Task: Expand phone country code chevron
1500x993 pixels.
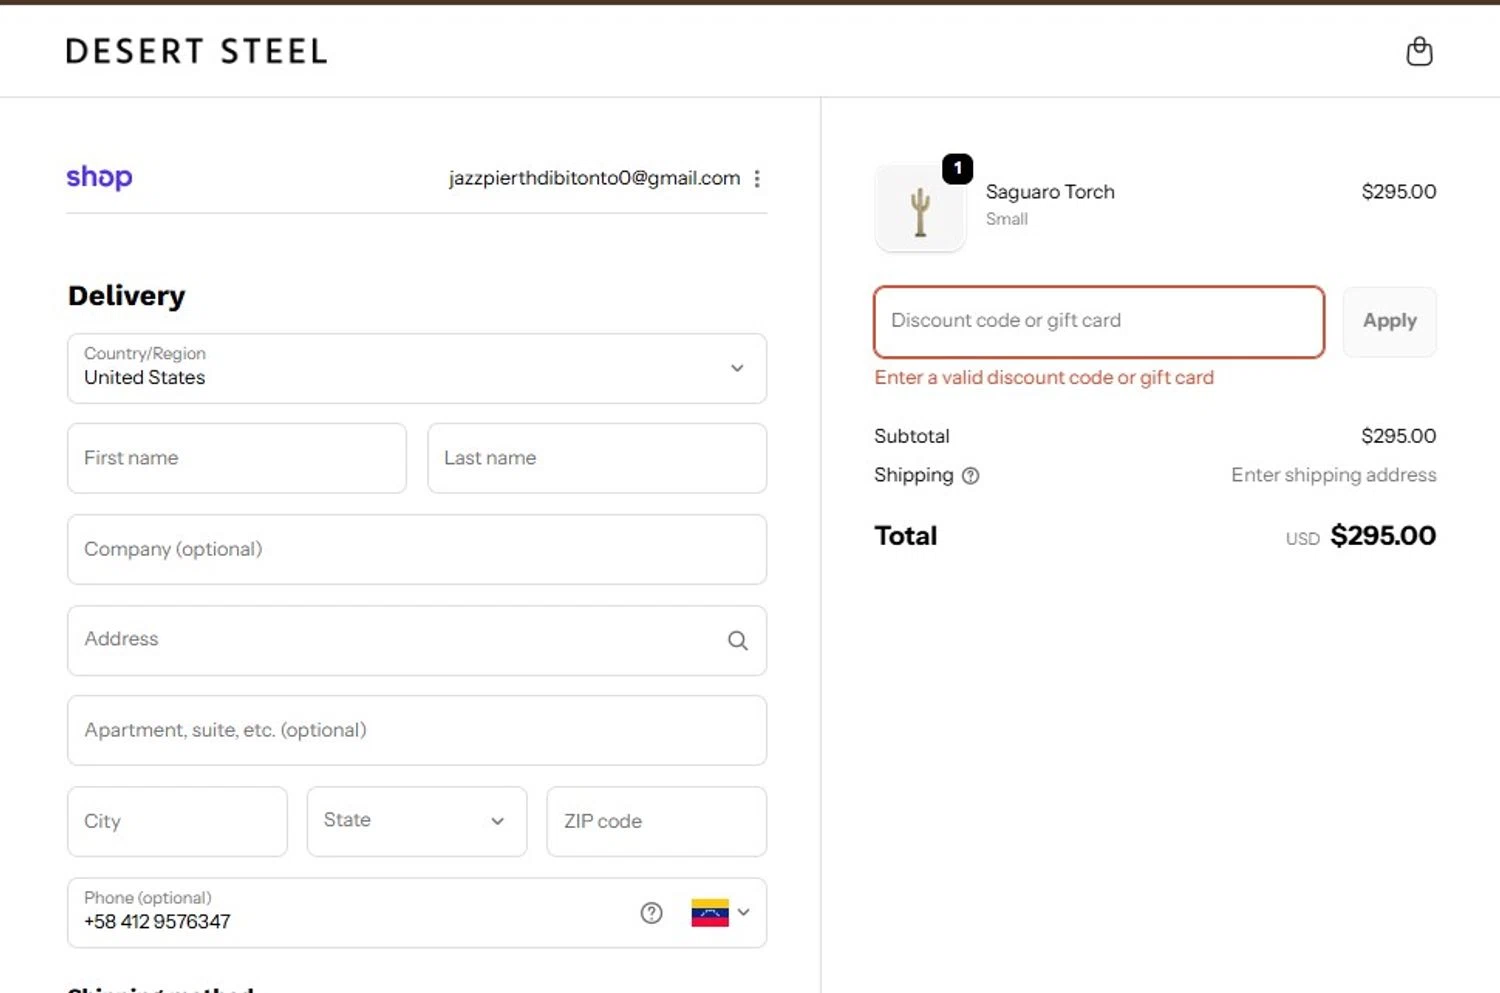Action: click(x=743, y=912)
